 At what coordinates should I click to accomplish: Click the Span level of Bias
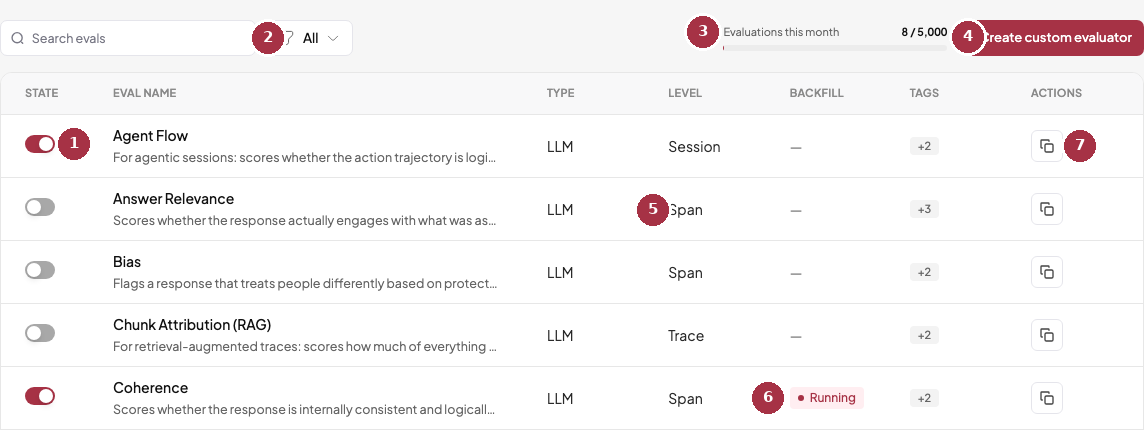click(x=685, y=273)
